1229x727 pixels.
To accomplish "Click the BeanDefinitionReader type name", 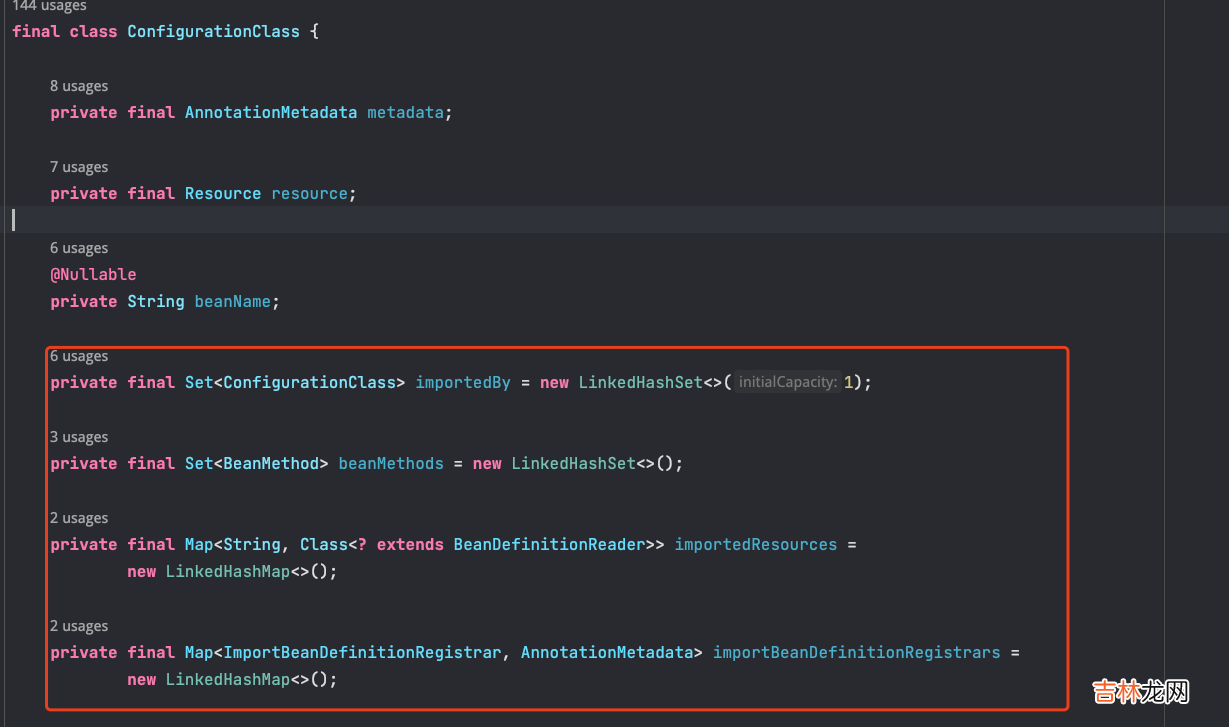I will coord(549,544).
